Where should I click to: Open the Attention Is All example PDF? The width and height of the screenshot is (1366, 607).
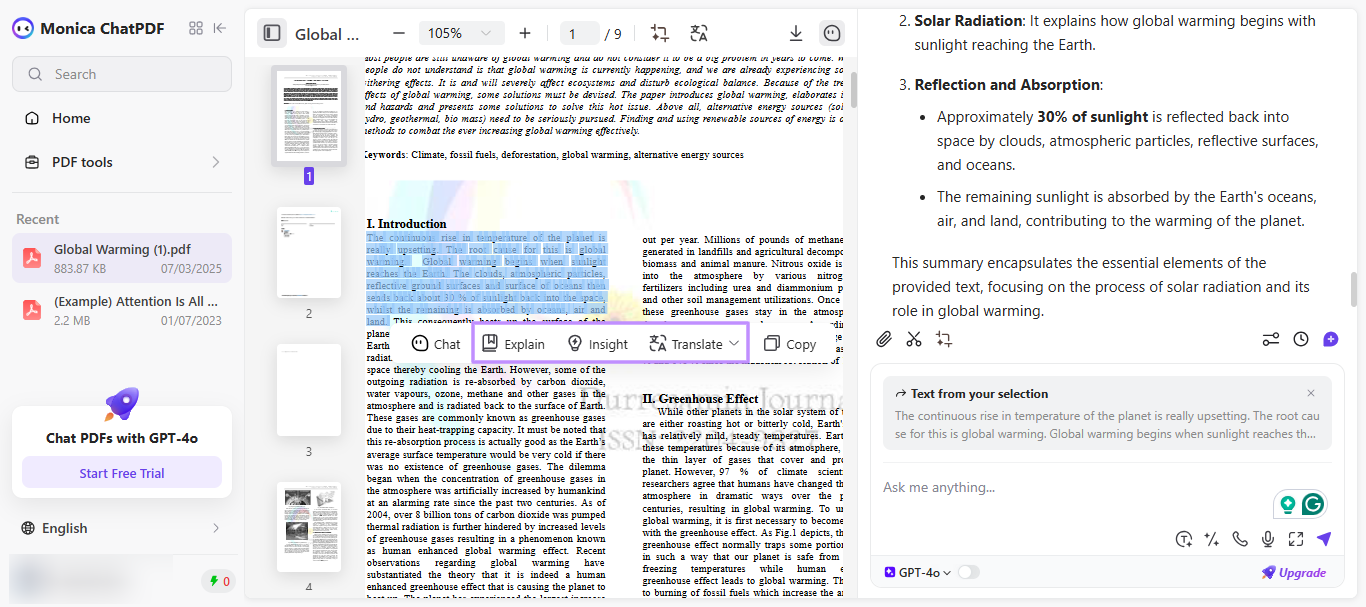[122, 310]
